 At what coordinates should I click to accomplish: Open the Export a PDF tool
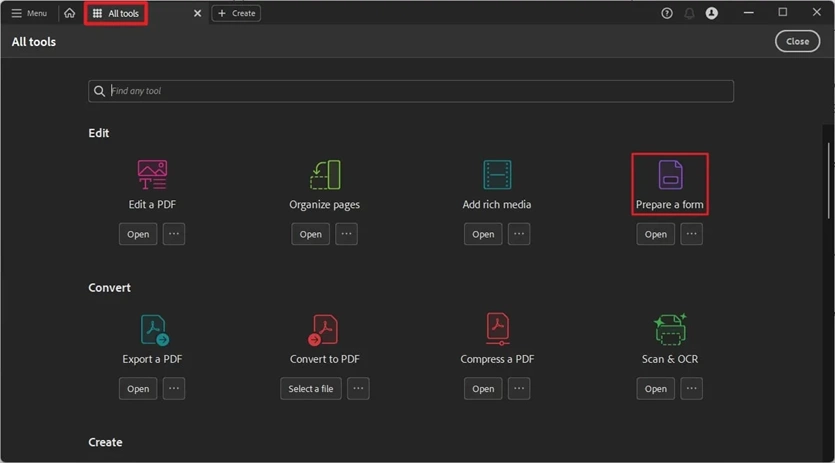point(138,388)
